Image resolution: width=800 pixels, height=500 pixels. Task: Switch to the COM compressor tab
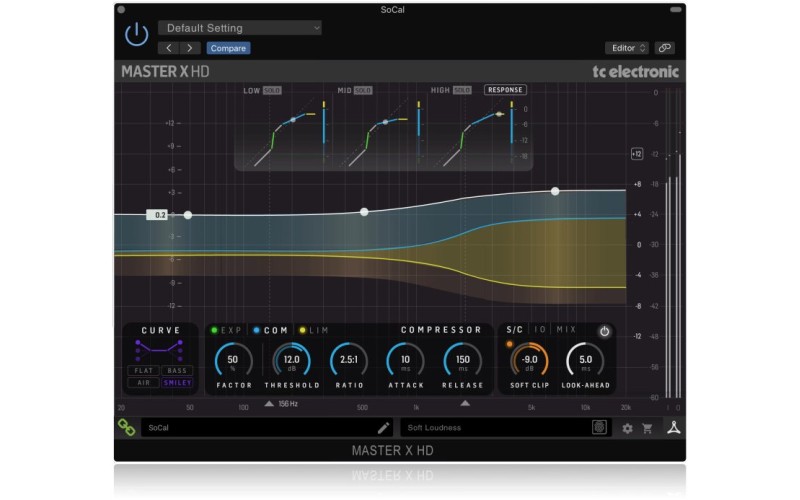271,330
